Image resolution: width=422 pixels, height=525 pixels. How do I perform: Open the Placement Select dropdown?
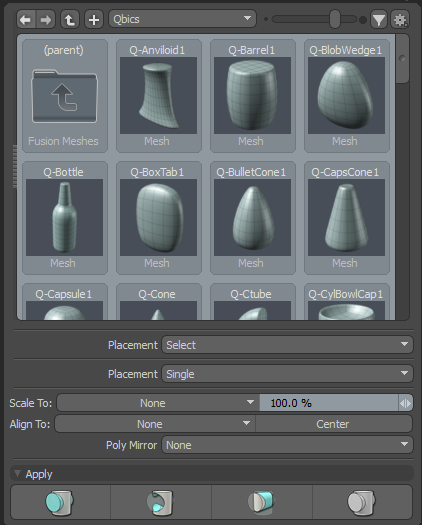pyautogui.click(x=287, y=345)
